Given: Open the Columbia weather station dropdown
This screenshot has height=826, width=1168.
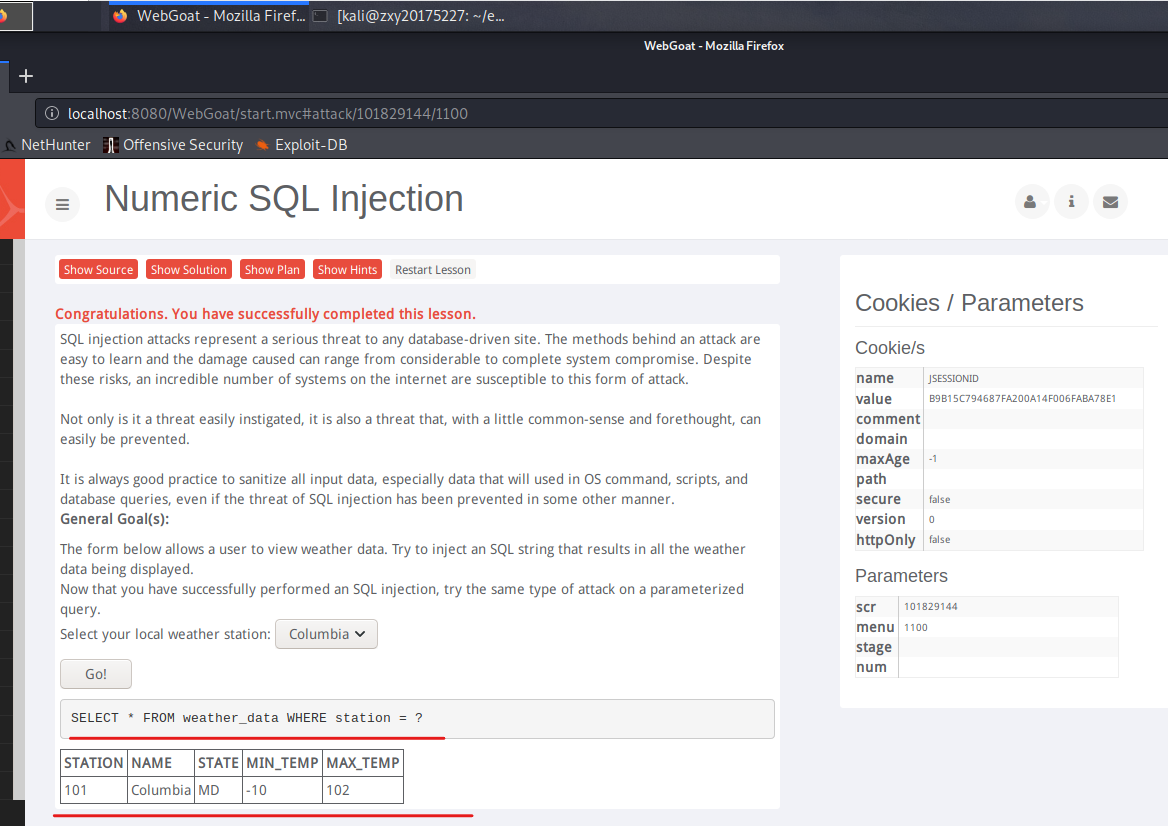Looking at the screenshot, I should (x=326, y=634).
